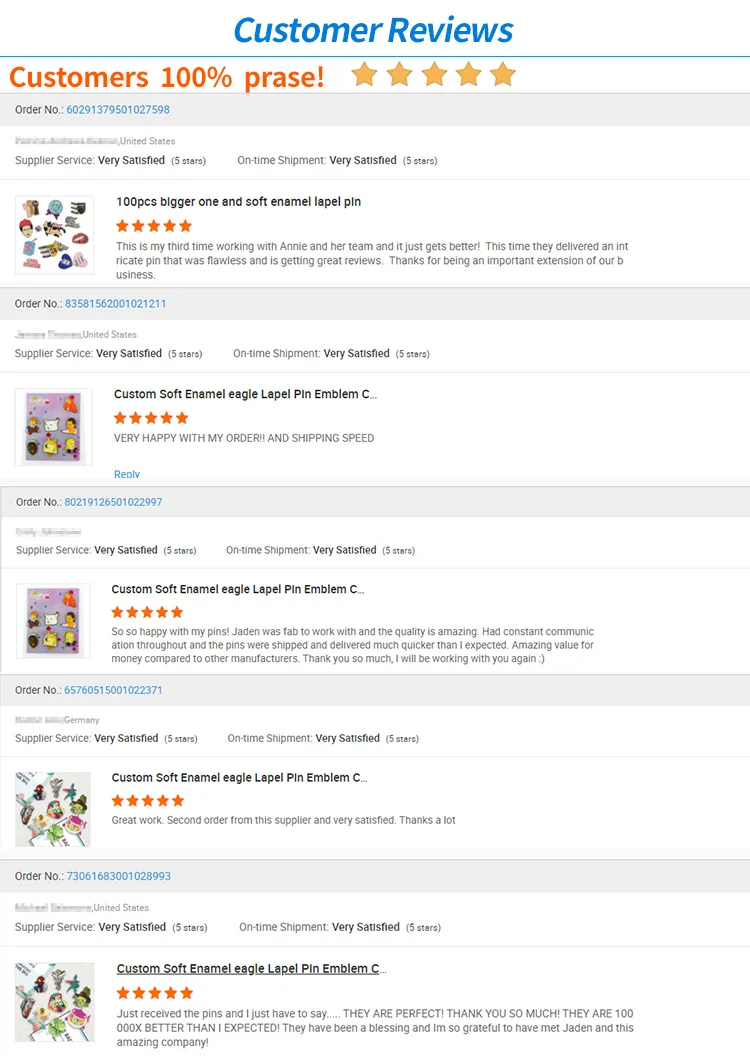Click the Reply link under the shipping speed review
This screenshot has width=750, height=1060.
[127, 474]
